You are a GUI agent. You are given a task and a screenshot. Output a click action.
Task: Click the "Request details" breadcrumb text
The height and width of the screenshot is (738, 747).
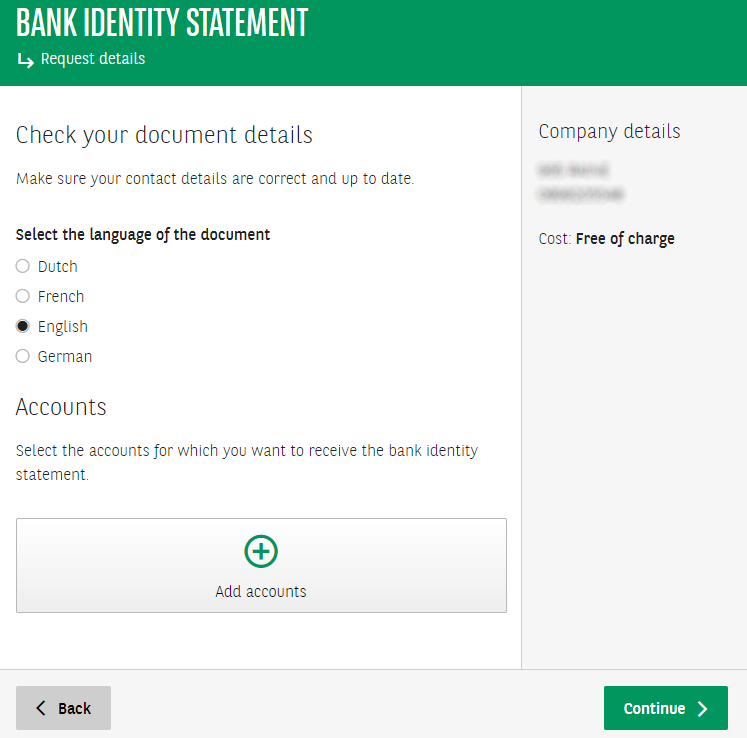click(93, 59)
